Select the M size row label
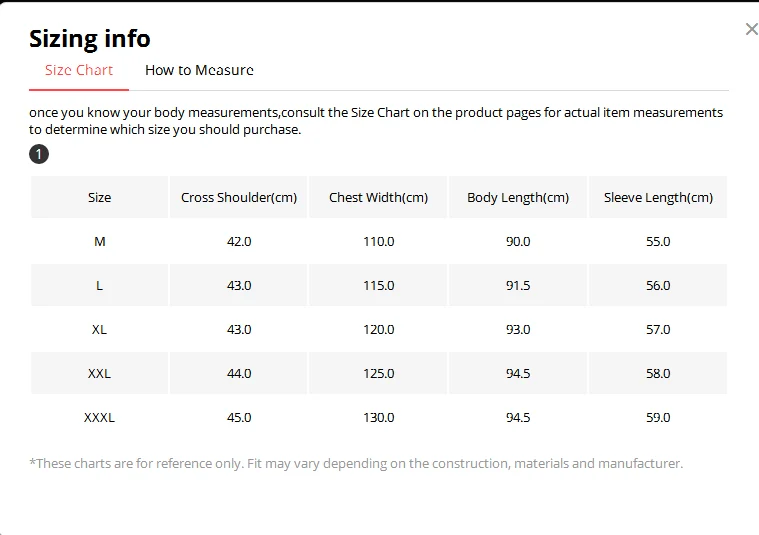 (x=99, y=242)
